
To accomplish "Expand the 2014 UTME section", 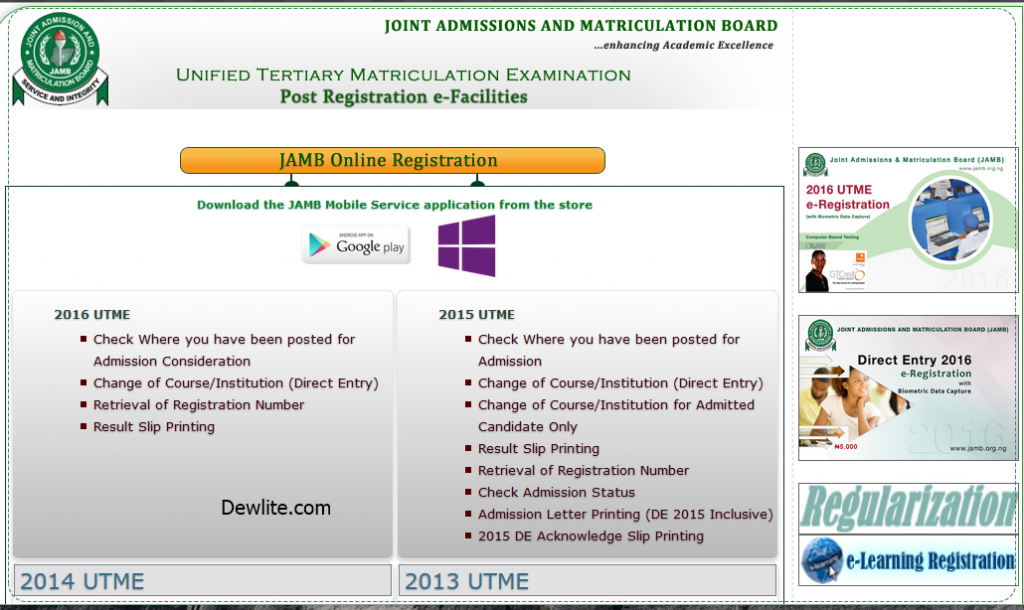I will pos(202,581).
